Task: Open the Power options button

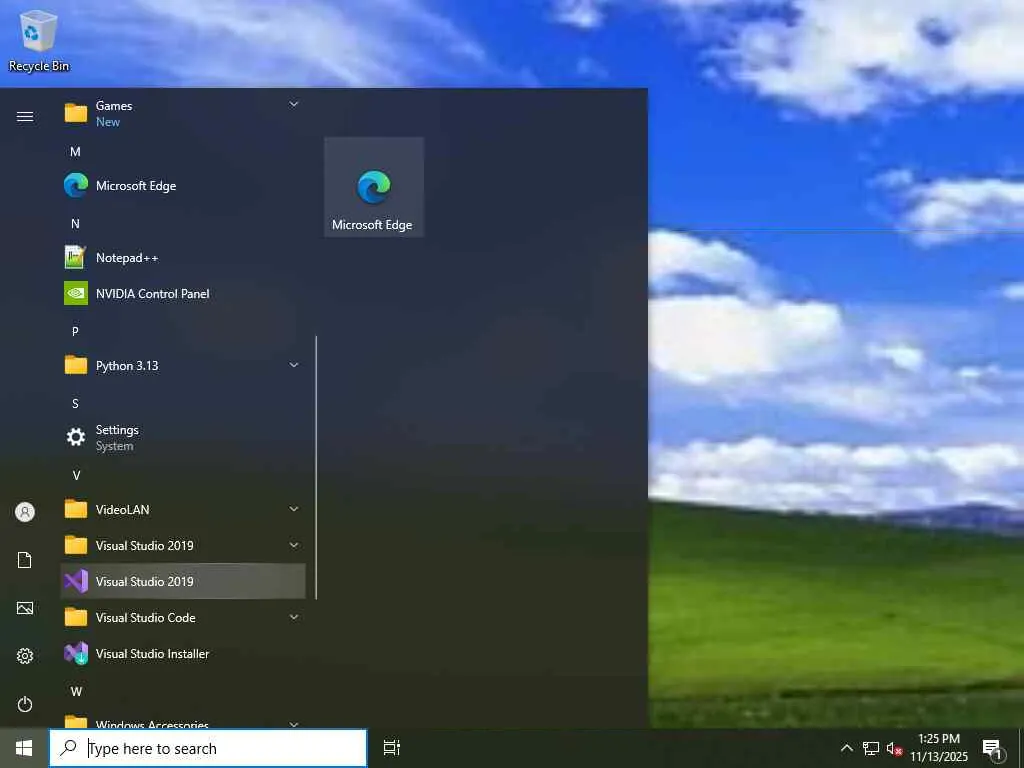Action: pyautogui.click(x=25, y=704)
